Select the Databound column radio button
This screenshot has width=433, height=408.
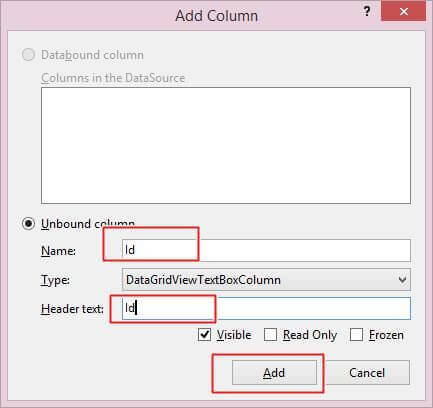(28, 54)
